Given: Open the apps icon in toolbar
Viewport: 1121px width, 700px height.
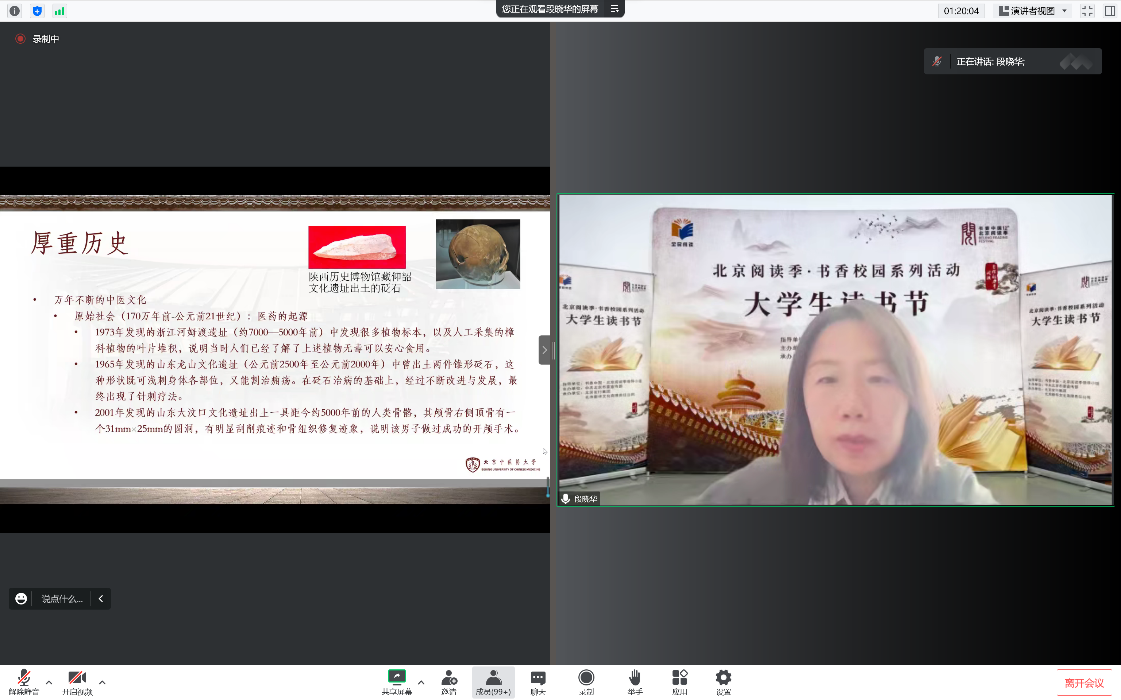Looking at the screenshot, I should click(680, 681).
